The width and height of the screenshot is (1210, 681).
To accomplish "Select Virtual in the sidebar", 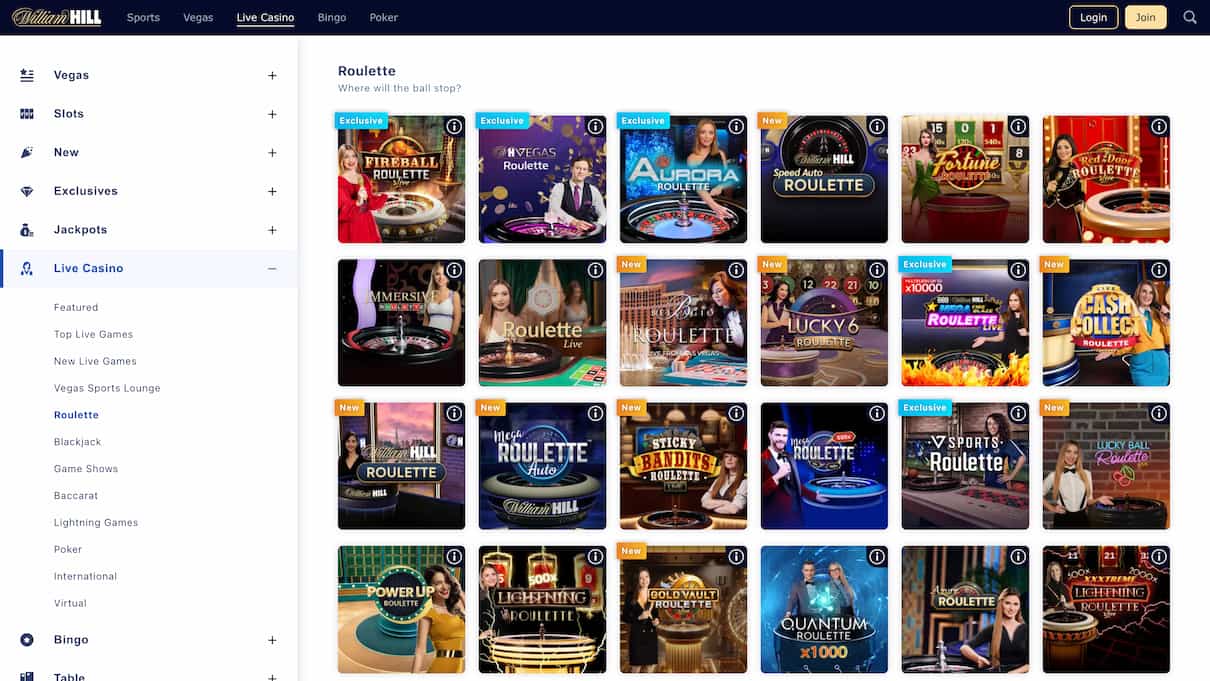I will click(x=70, y=604).
